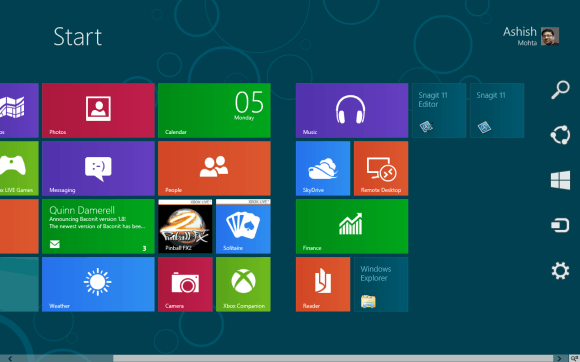The image size is (580, 362).
Task: Open the Xbox Companion tile
Action: 243,284
